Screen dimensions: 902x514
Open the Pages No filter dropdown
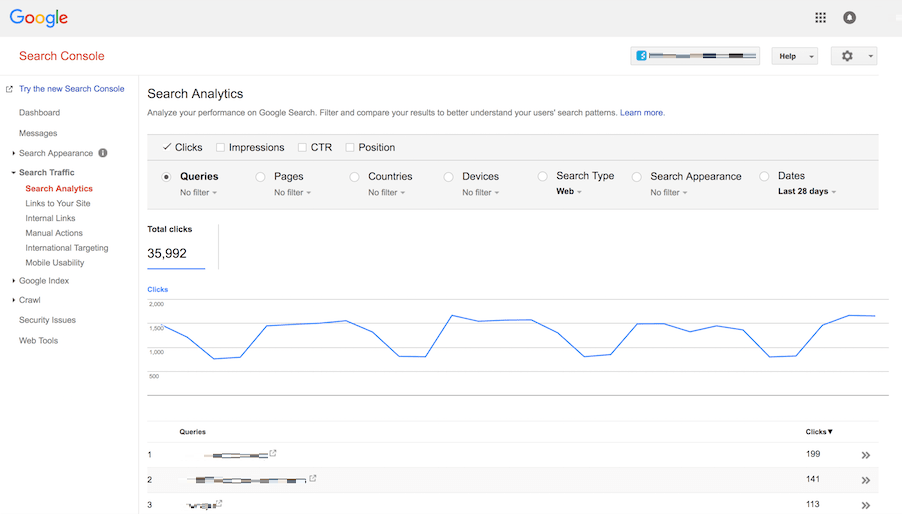tap(292, 193)
